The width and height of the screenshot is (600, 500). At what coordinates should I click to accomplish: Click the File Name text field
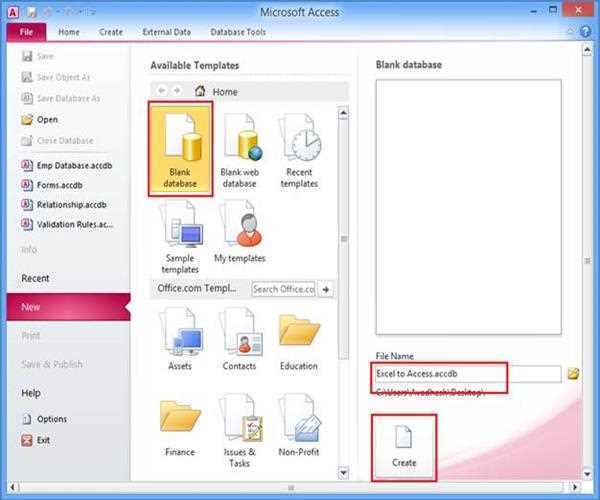click(x=465, y=373)
